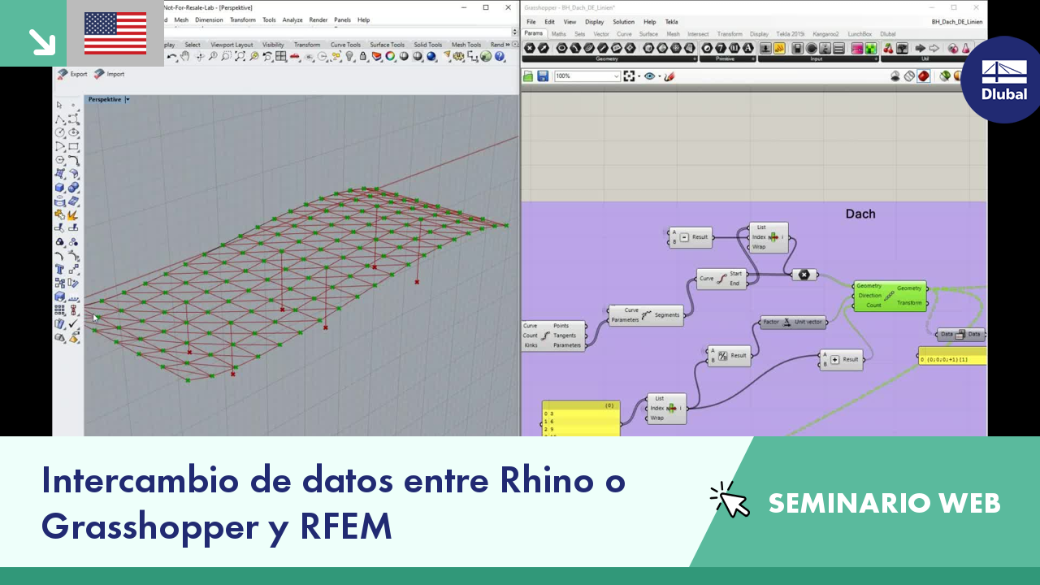Click the sketch brush icon in Grasshopper canvas bar

(670, 76)
